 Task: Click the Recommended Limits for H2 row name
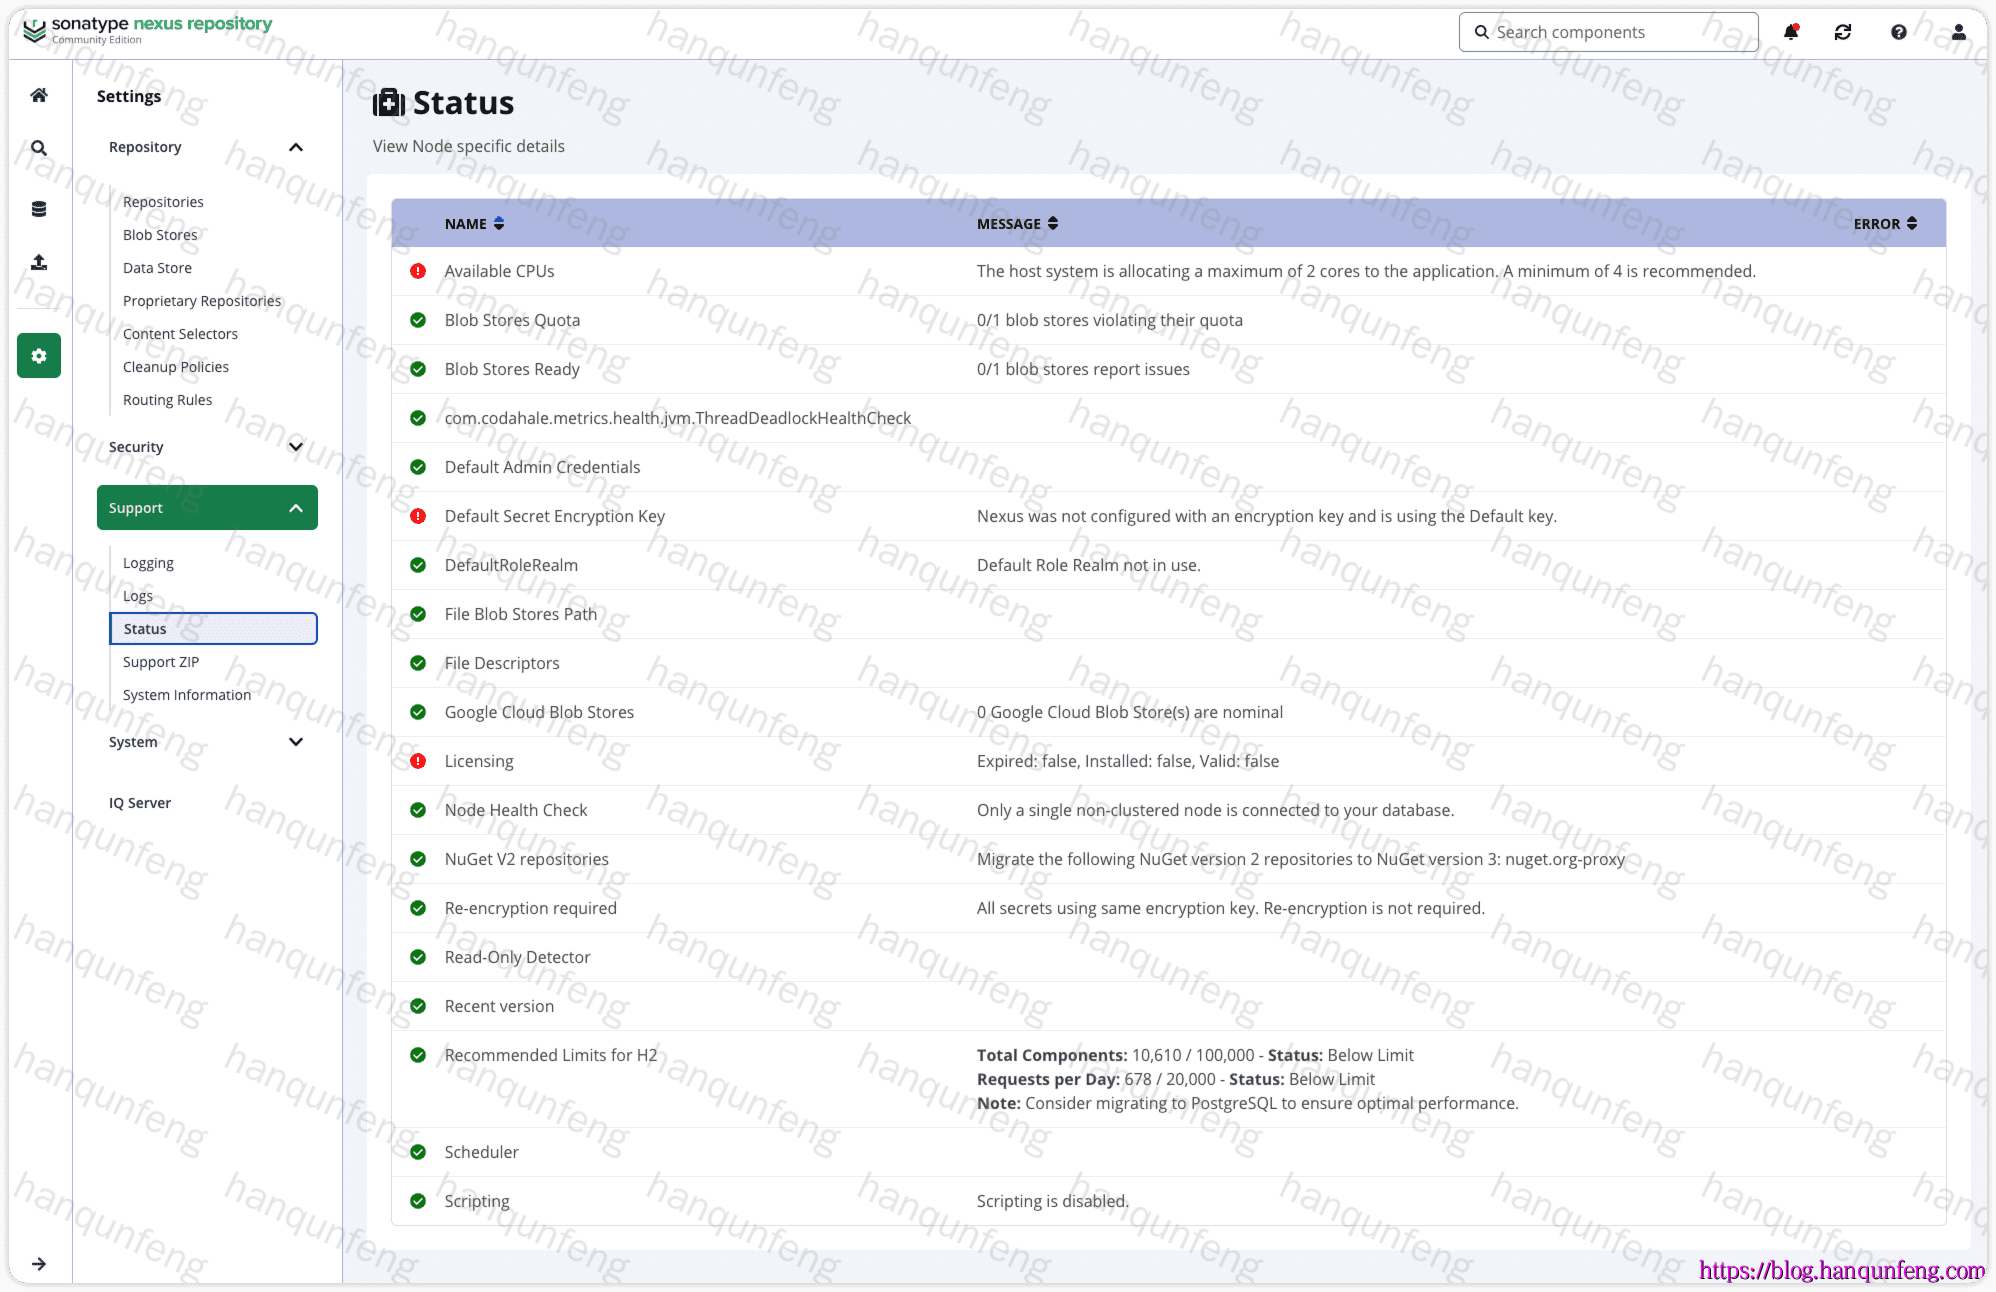pyautogui.click(x=551, y=1055)
